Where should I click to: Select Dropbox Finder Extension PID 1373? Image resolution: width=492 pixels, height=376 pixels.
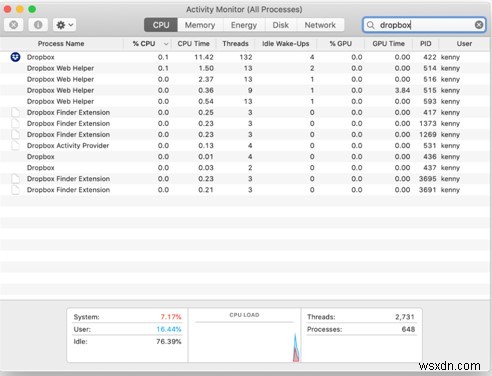coord(245,123)
